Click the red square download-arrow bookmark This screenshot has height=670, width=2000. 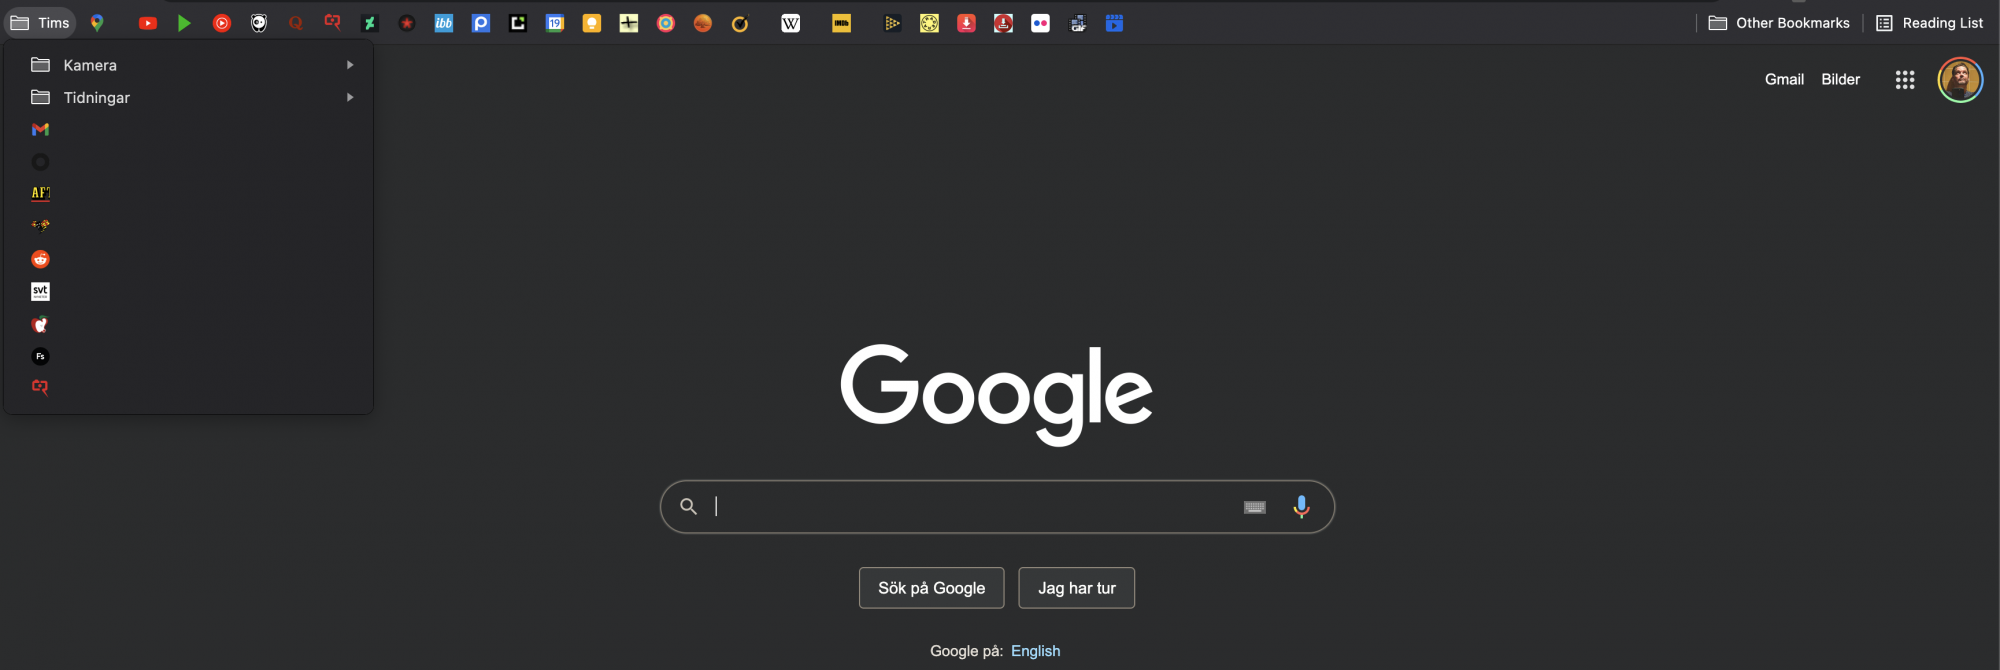pyautogui.click(x=967, y=23)
